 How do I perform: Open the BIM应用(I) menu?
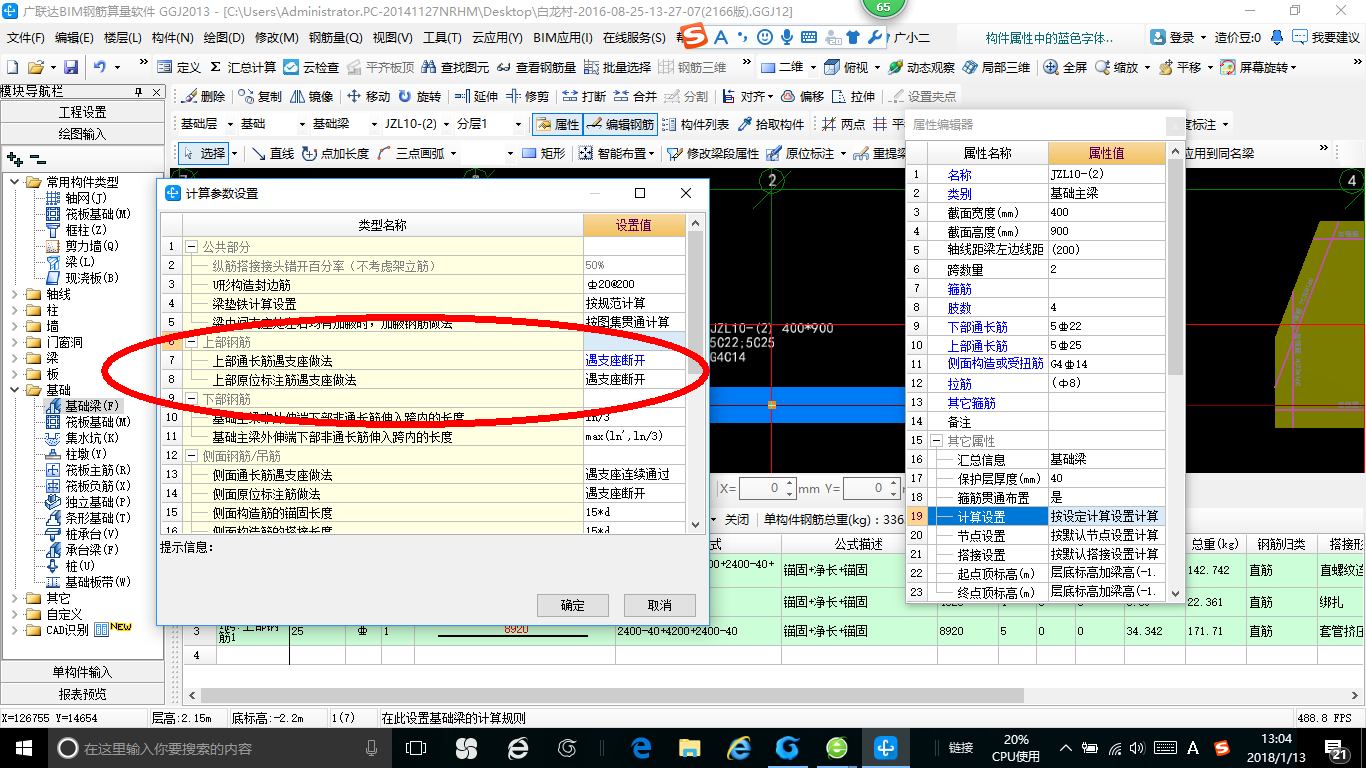point(562,38)
